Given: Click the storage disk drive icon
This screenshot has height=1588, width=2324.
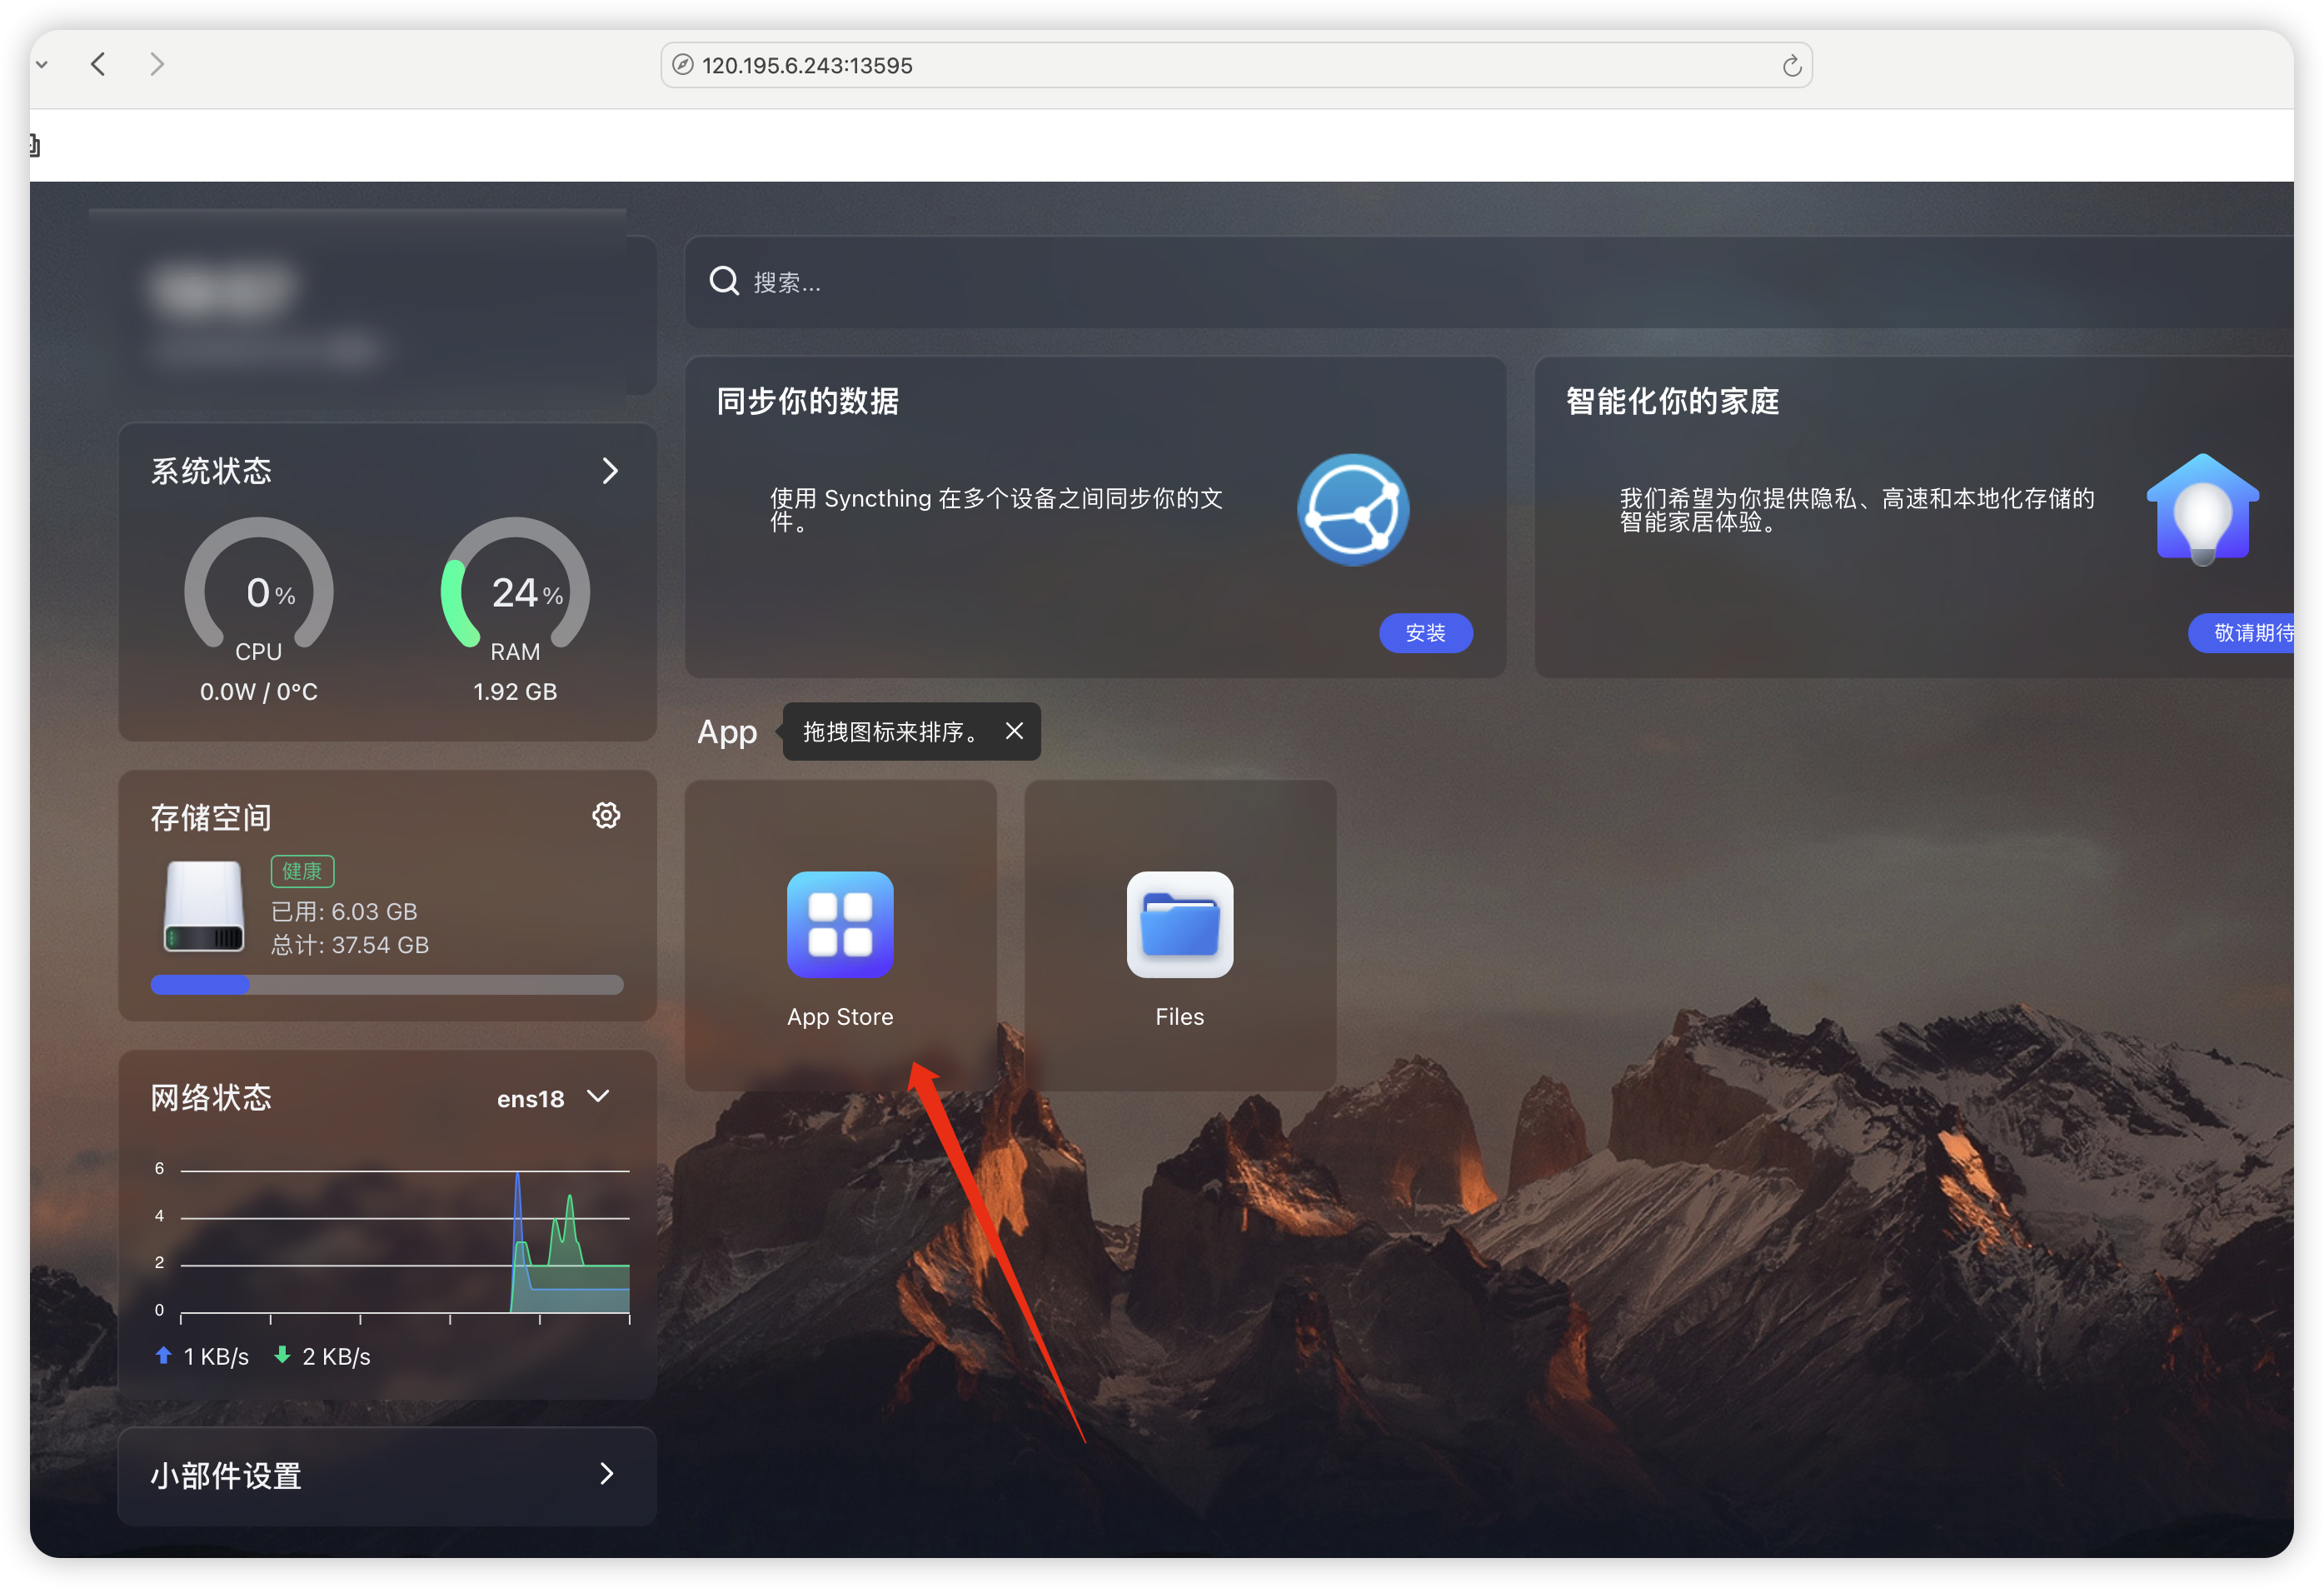Looking at the screenshot, I should tap(204, 906).
